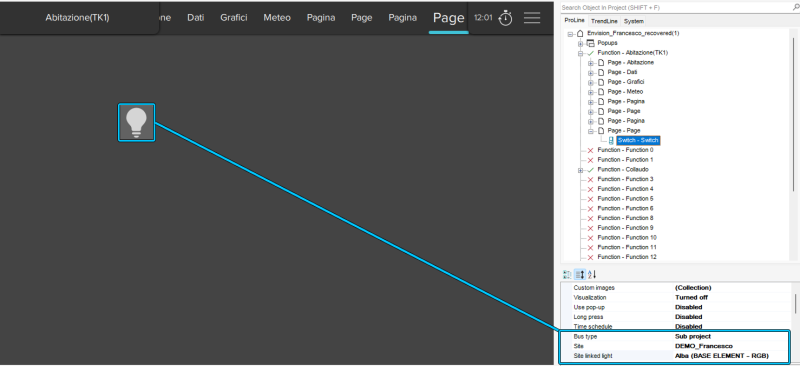Click red X icon of Function 4
Screen dimensions: 800x366
[x=590, y=189]
